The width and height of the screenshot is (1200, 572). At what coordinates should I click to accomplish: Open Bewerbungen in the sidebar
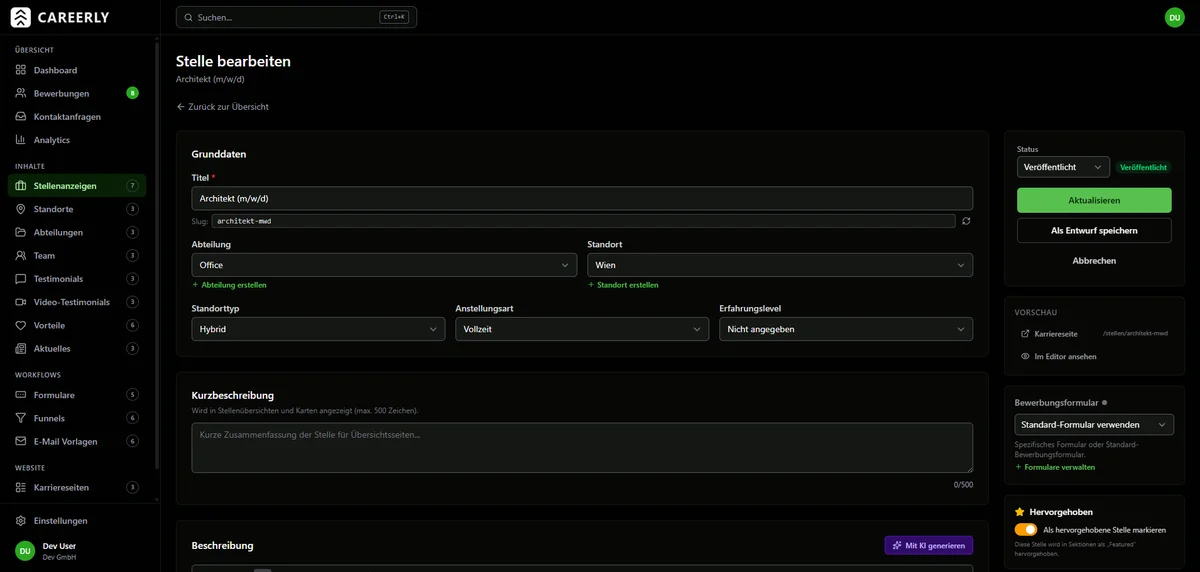[x=77, y=93]
